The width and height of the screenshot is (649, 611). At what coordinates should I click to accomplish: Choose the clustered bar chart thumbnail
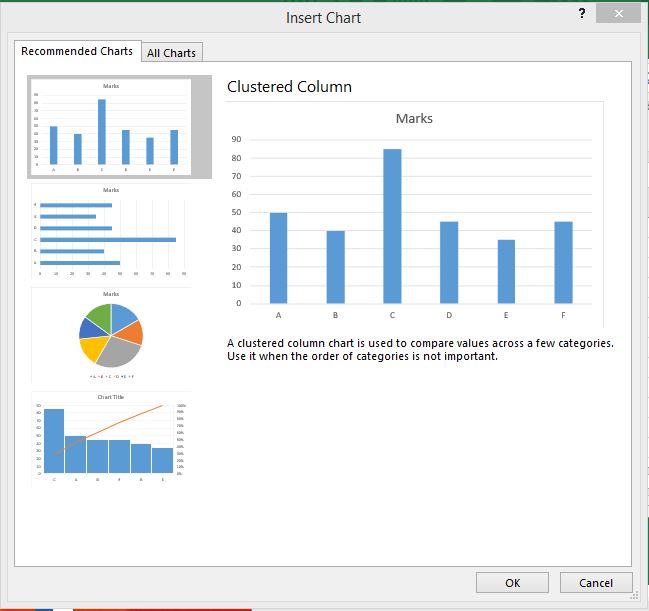[x=111, y=231]
